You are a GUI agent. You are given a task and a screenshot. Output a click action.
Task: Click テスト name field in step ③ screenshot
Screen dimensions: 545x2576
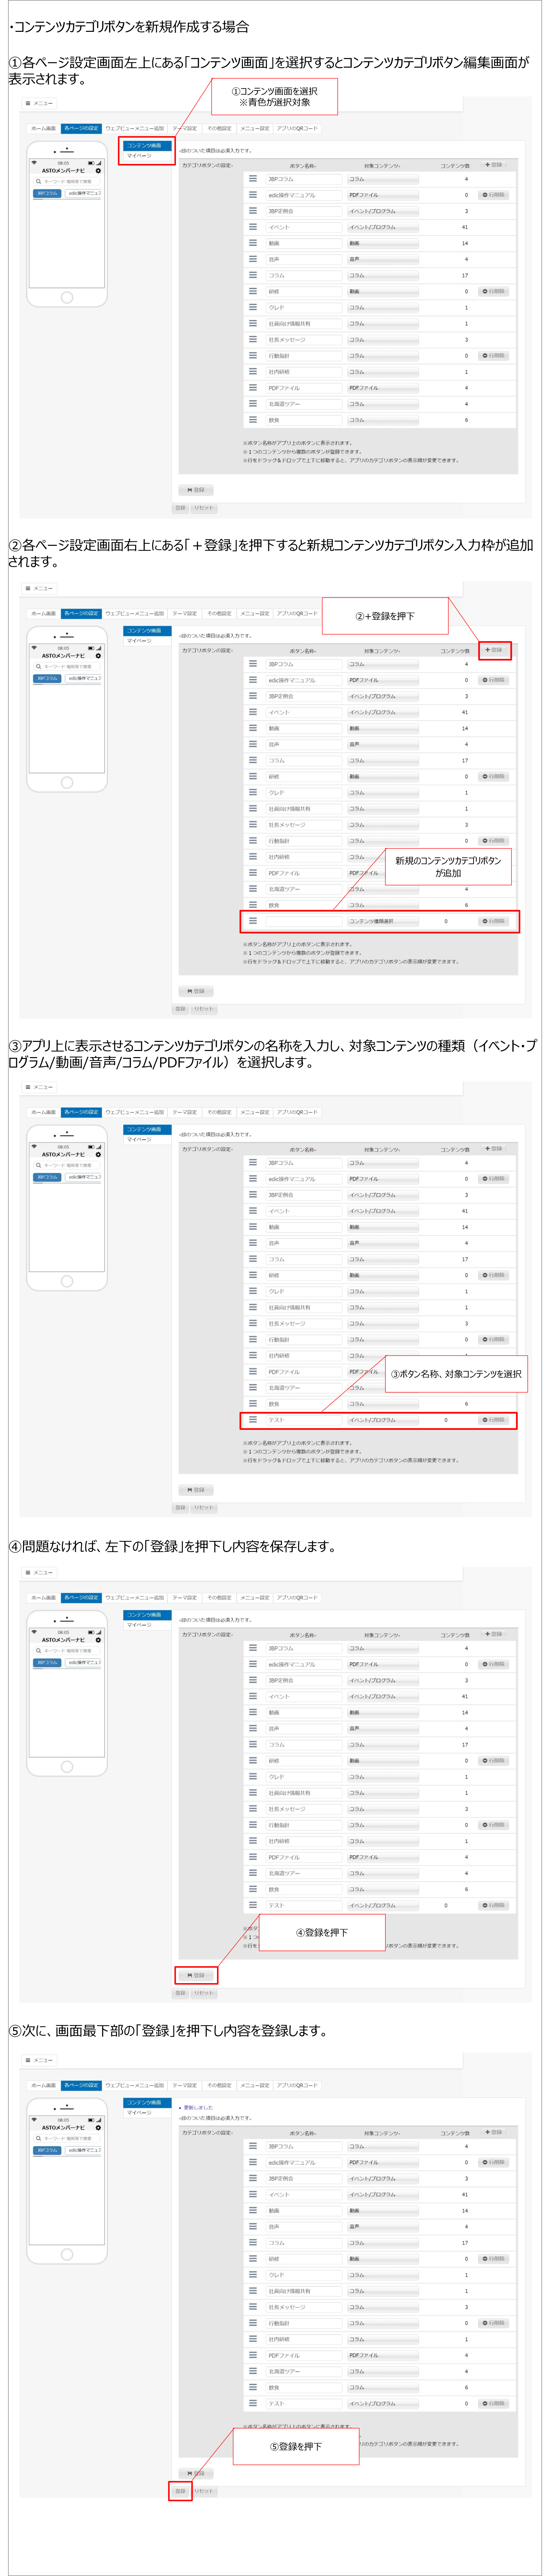click(x=304, y=1420)
